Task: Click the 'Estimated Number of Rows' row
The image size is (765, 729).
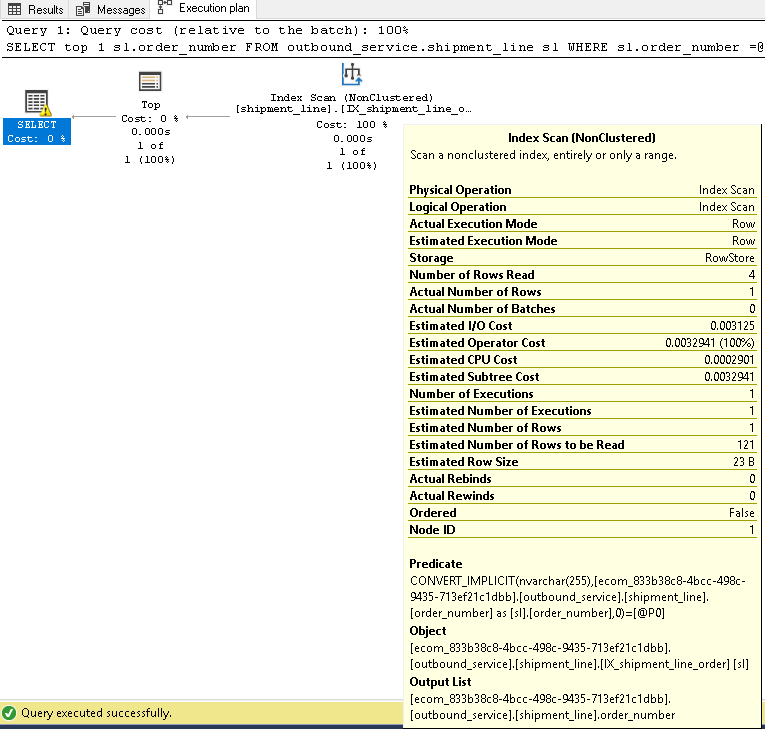Action: coord(582,428)
